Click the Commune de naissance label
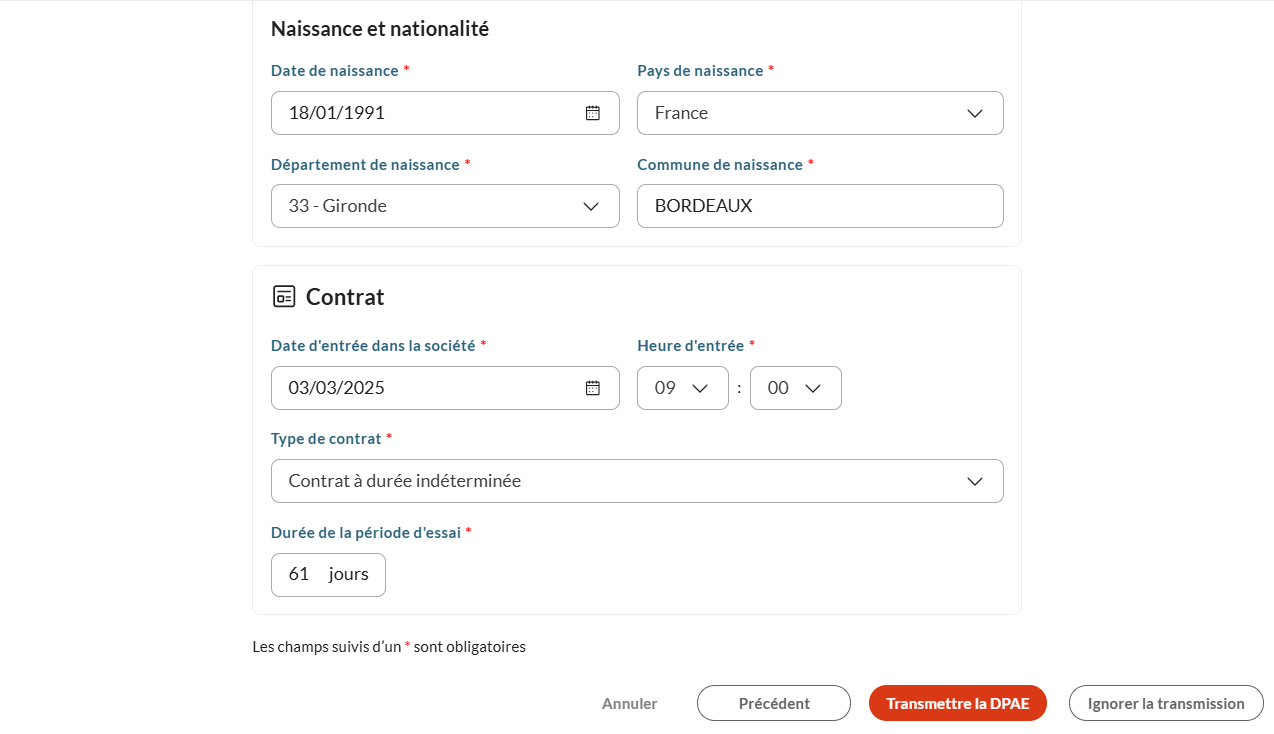The width and height of the screenshot is (1274, 734). click(x=720, y=164)
